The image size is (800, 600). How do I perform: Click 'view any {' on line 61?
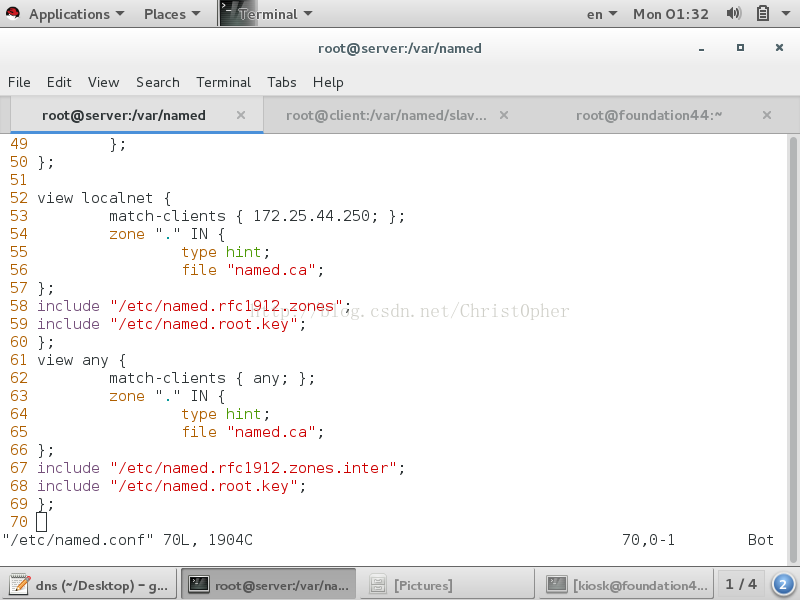tap(82, 360)
